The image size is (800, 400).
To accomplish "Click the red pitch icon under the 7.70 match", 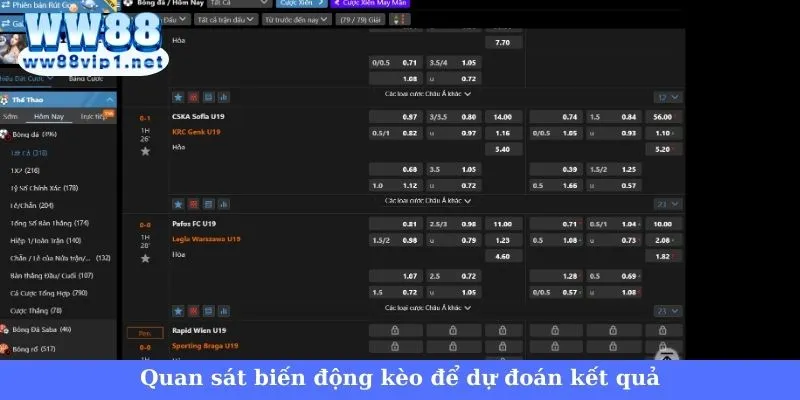I will [x=193, y=97].
